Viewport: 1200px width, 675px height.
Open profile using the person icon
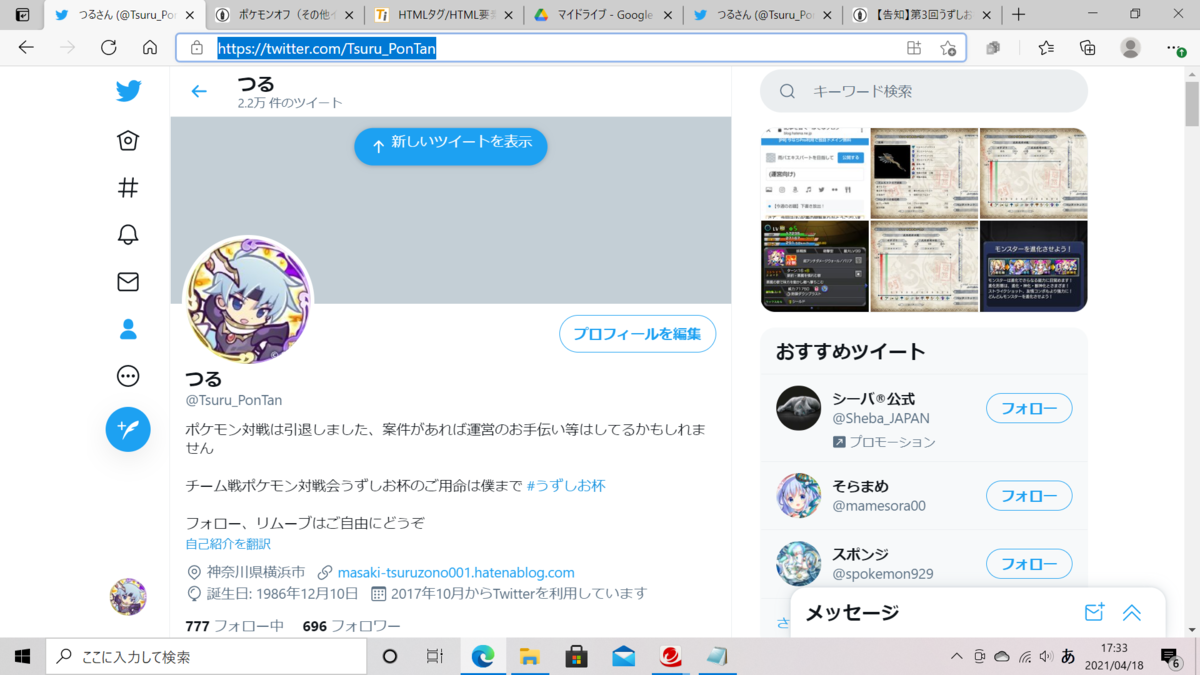point(128,329)
